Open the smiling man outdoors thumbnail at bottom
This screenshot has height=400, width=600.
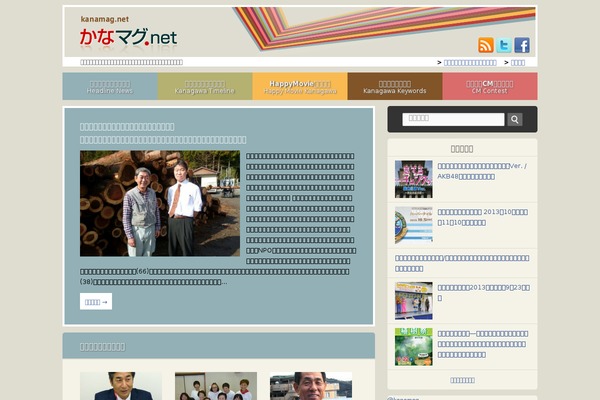click(311, 386)
